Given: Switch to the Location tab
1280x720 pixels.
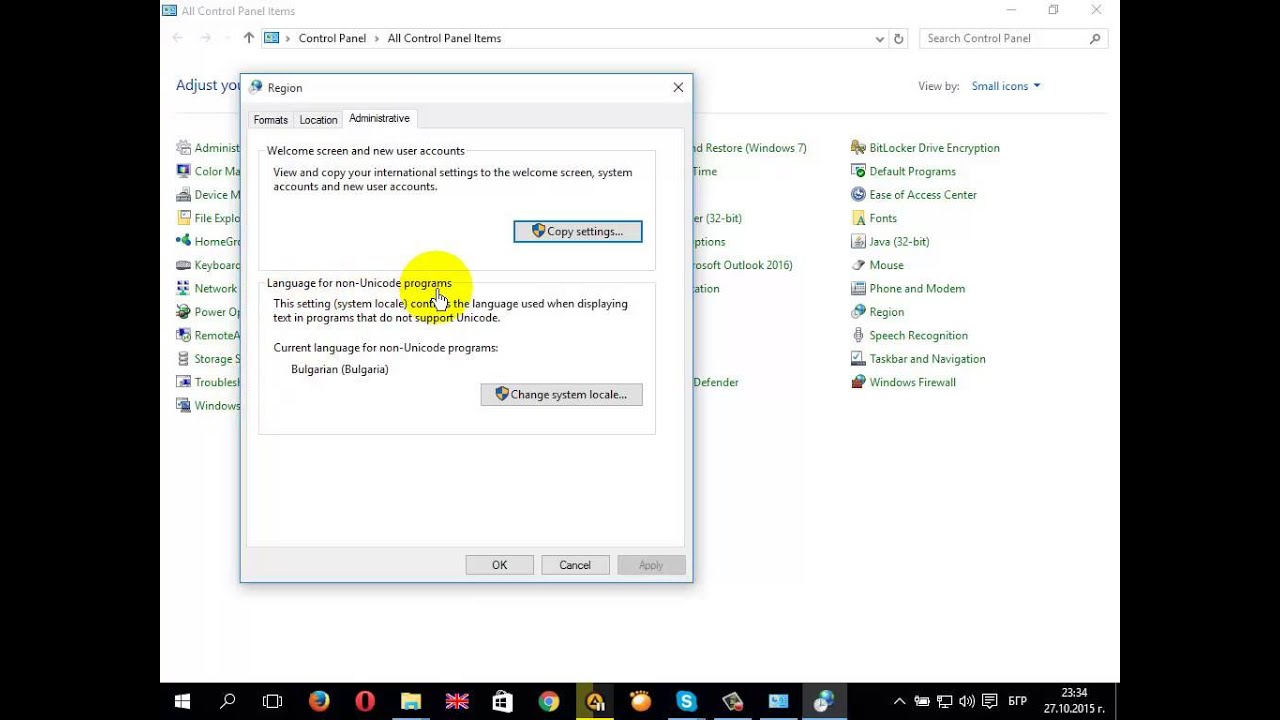Looking at the screenshot, I should tap(318, 120).
